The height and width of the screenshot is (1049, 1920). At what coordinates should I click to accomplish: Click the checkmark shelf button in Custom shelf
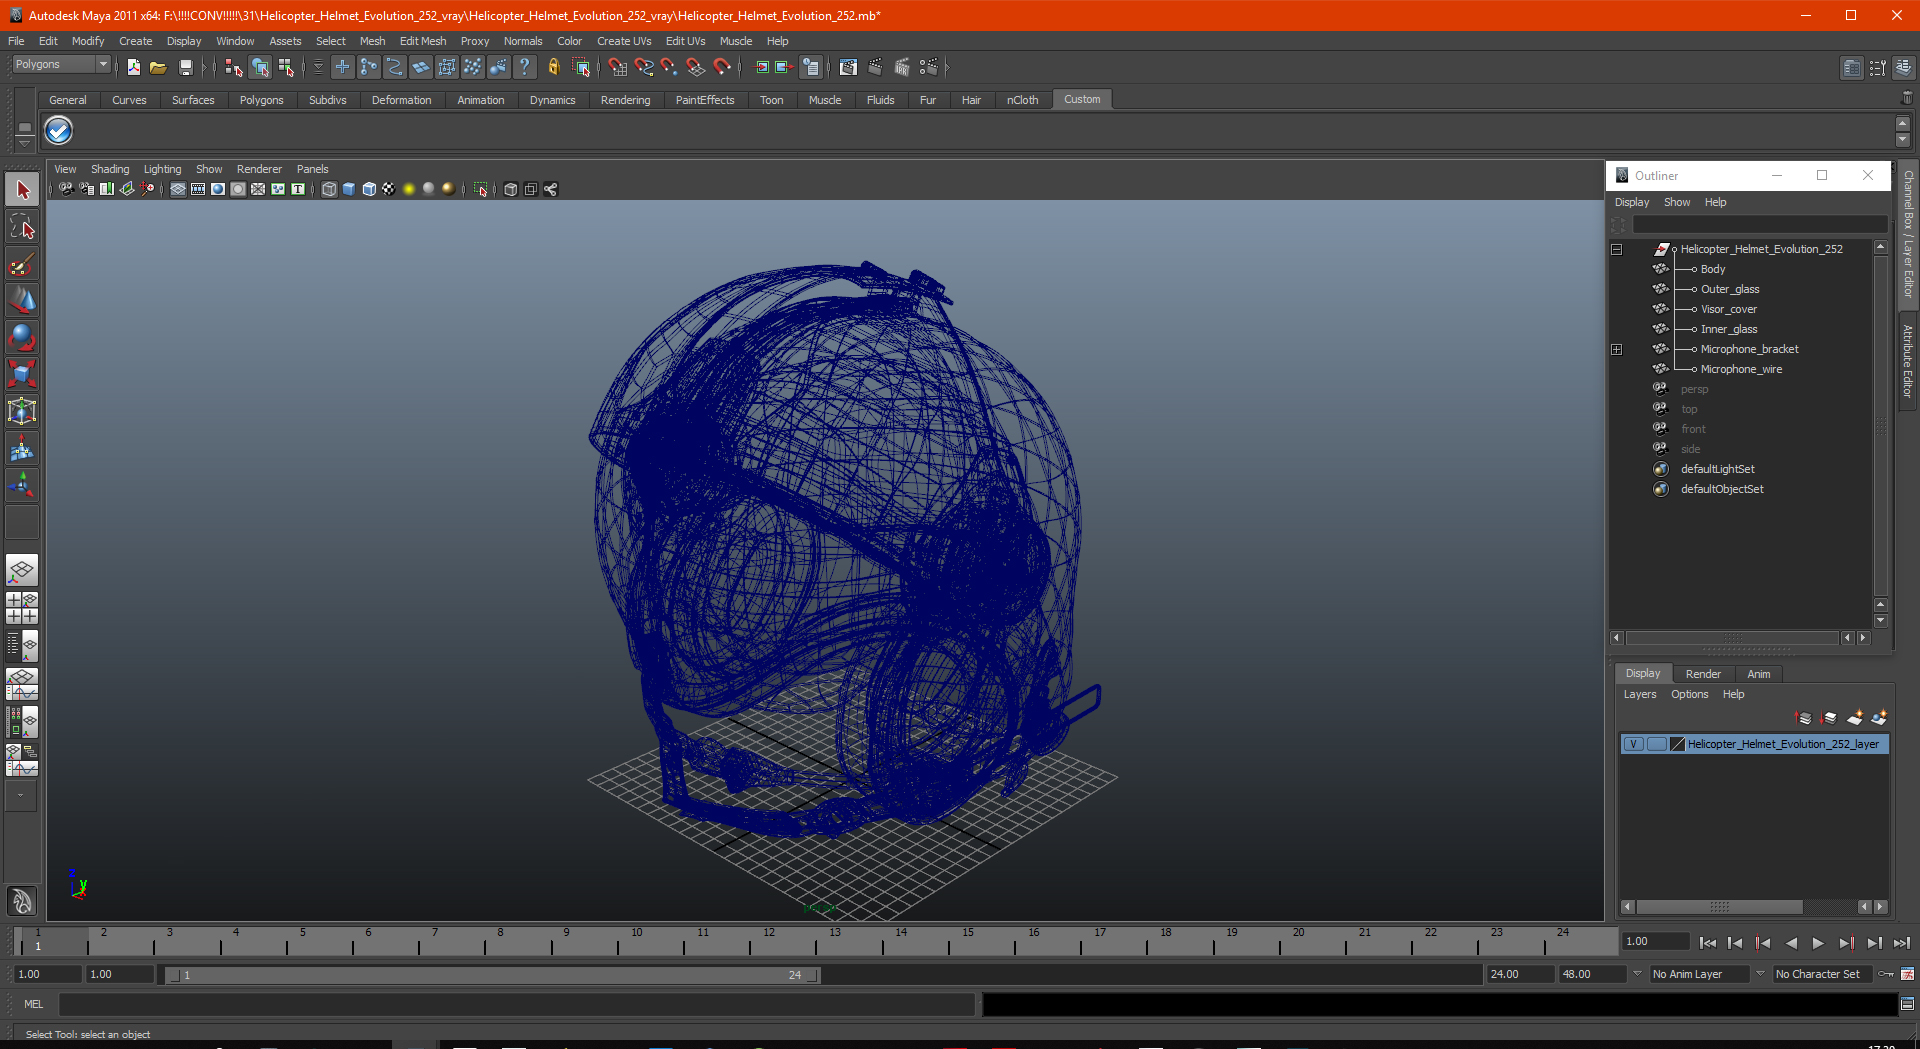click(59, 131)
